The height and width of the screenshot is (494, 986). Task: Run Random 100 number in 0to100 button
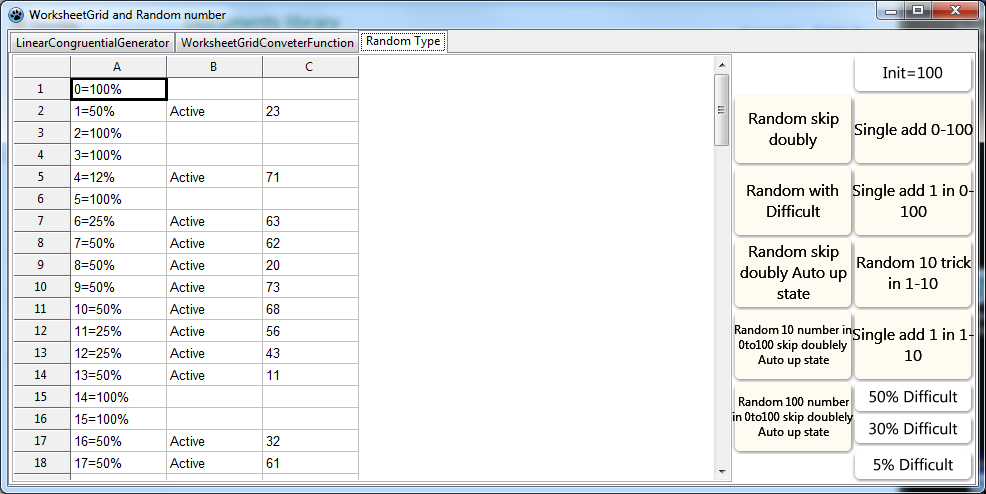tap(793, 417)
